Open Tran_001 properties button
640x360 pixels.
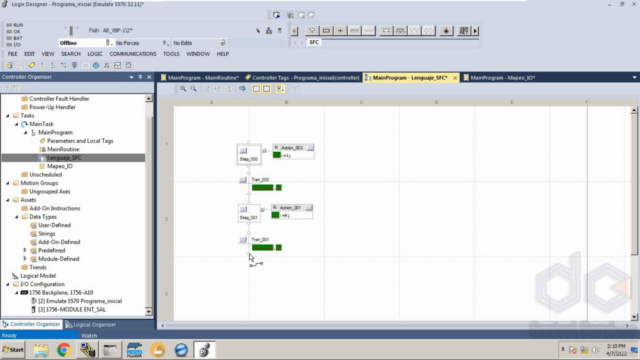[x=243, y=240]
